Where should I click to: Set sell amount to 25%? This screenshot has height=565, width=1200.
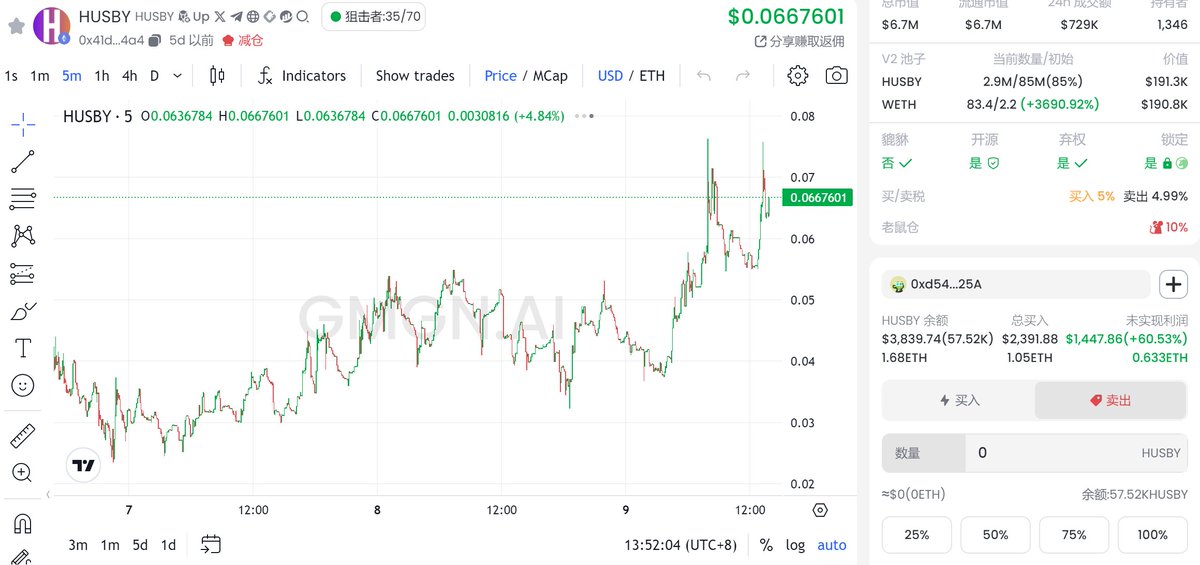click(x=917, y=535)
